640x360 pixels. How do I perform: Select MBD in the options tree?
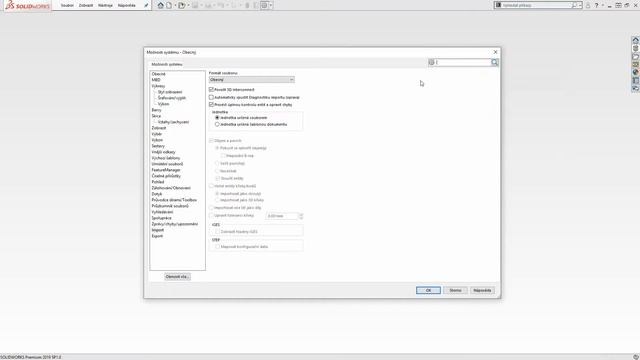pos(156,80)
